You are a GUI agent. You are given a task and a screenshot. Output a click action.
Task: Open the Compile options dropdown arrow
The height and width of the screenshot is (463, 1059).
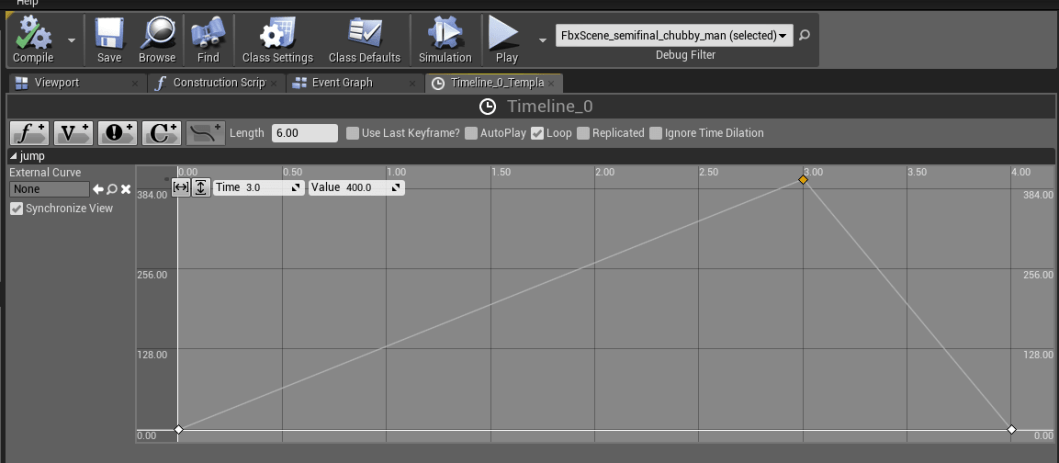(71, 40)
